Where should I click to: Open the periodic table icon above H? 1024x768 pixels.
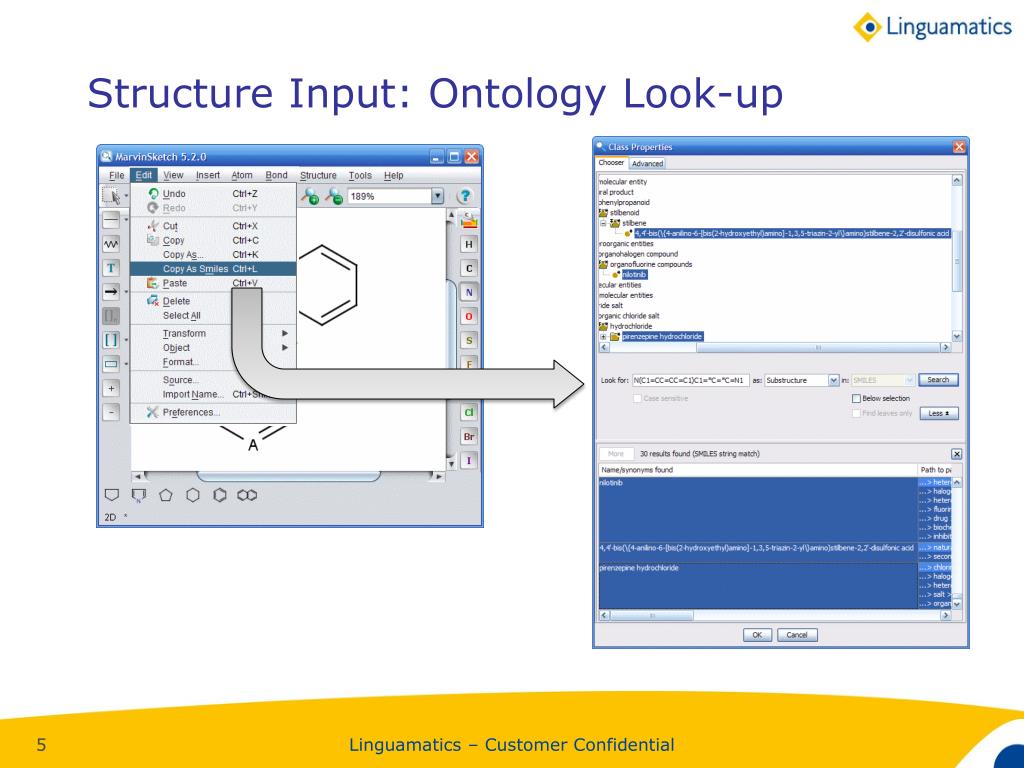coord(468,221)
